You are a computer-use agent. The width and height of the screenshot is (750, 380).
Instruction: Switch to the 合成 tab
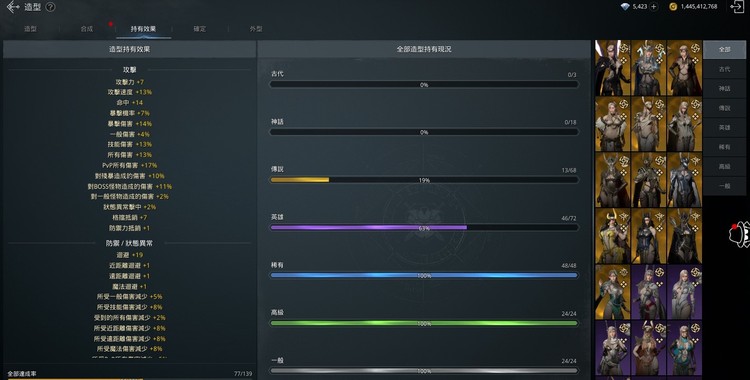click(87, 29)
